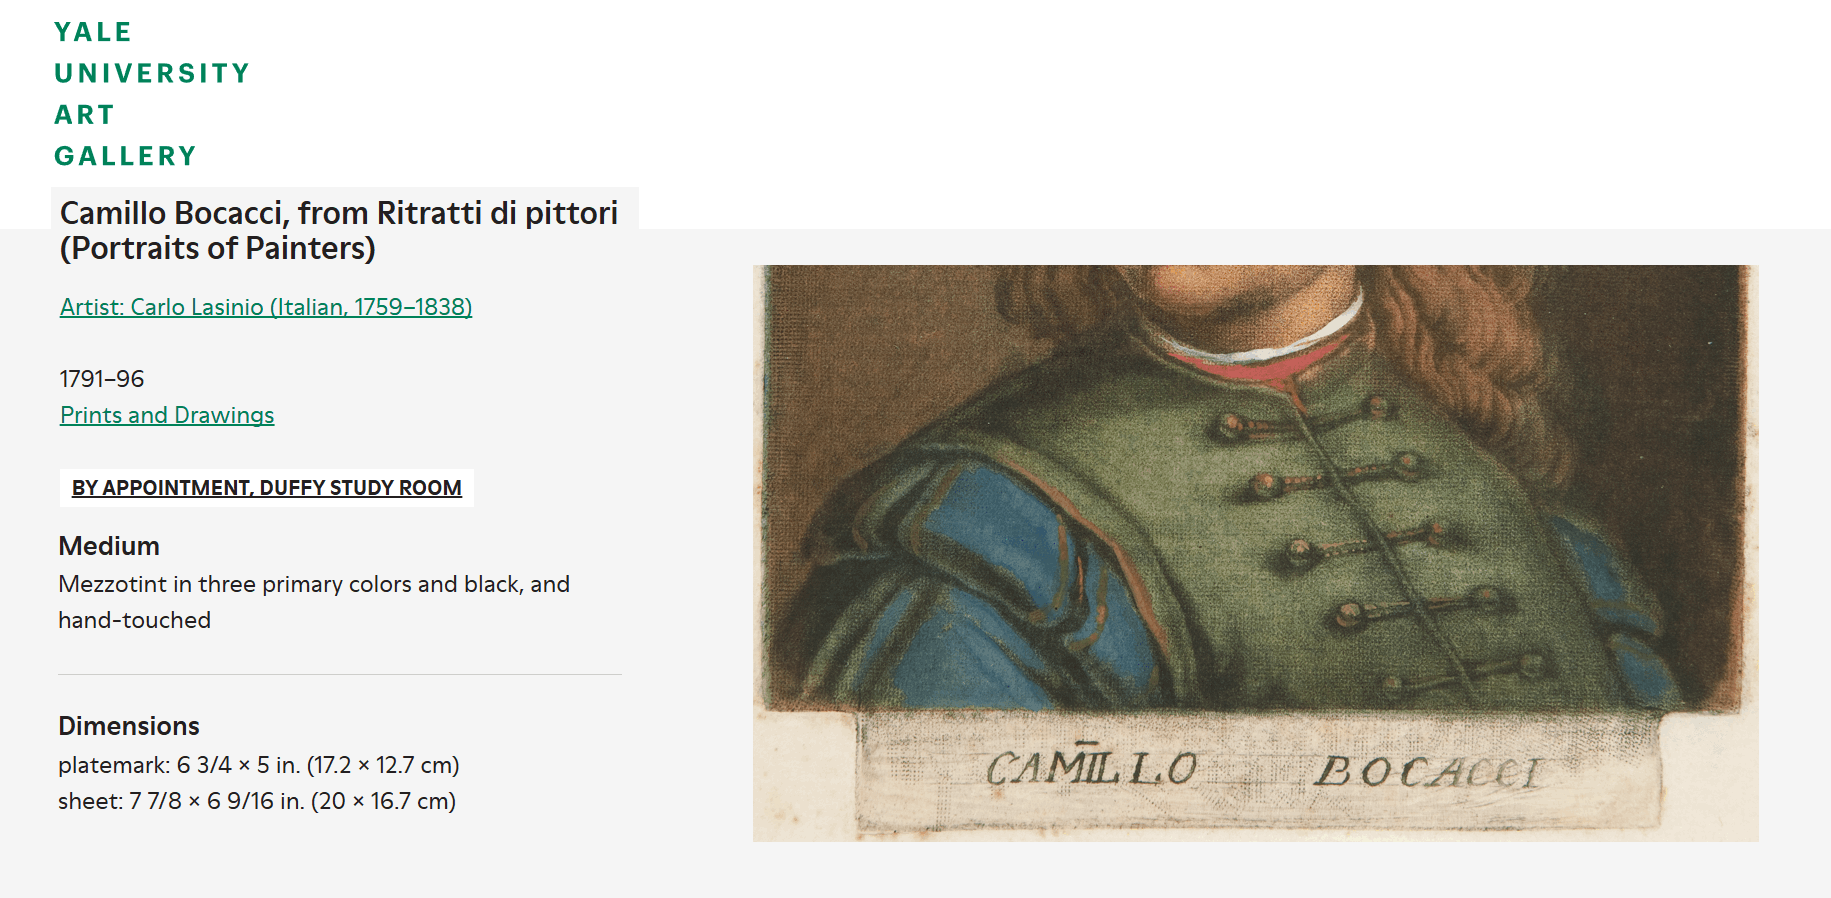Click the word GALLERY in the logo

pyautogui.click(x=125, y=156)
